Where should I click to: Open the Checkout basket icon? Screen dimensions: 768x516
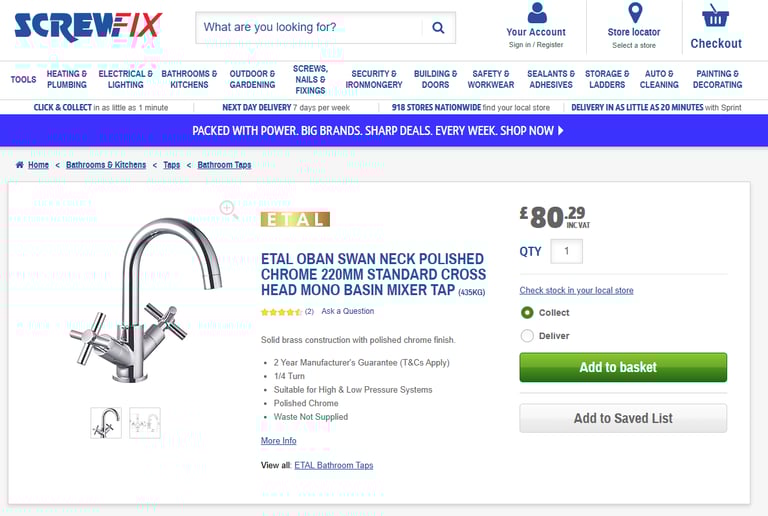tap(716, 16)
